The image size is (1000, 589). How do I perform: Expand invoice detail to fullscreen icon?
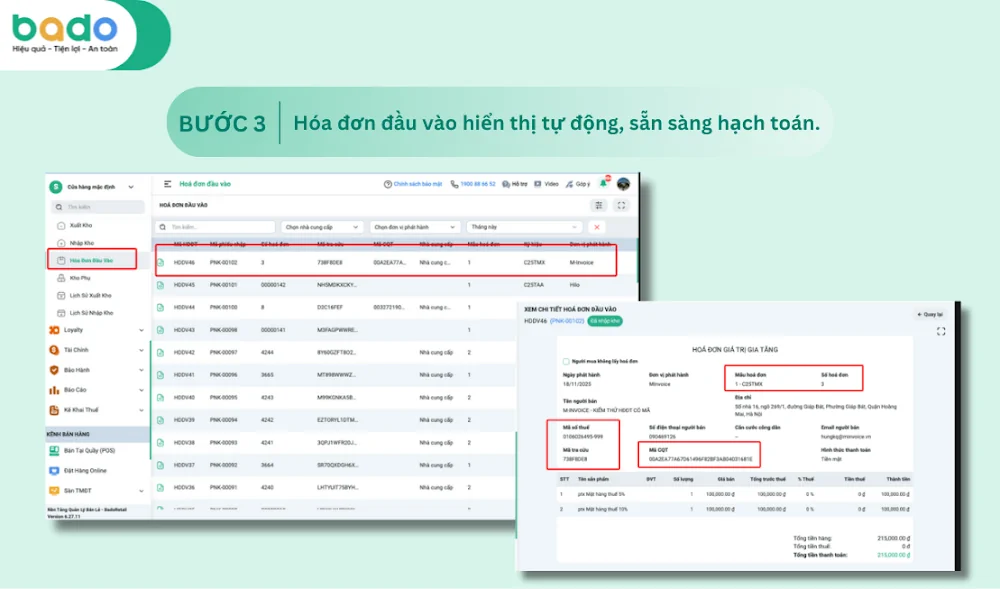941,331
